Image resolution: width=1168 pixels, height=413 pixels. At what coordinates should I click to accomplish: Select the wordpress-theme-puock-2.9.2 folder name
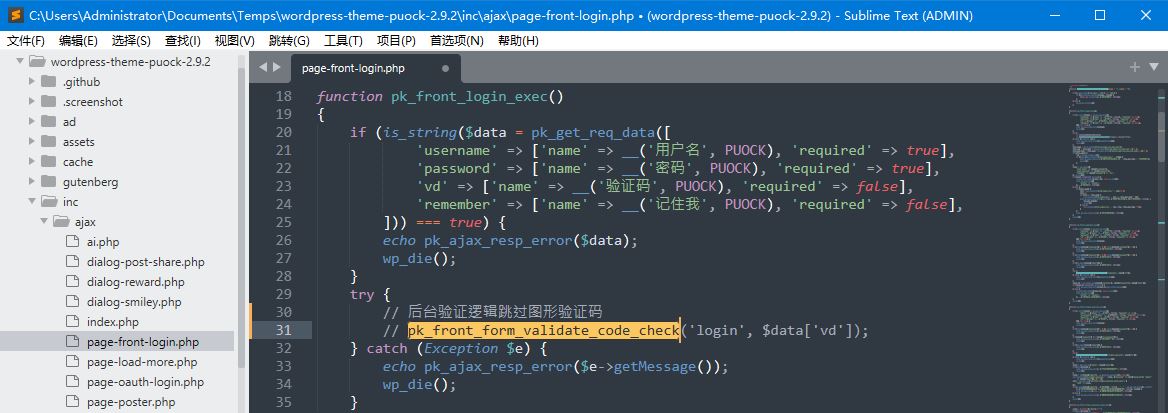pos(130,62)
